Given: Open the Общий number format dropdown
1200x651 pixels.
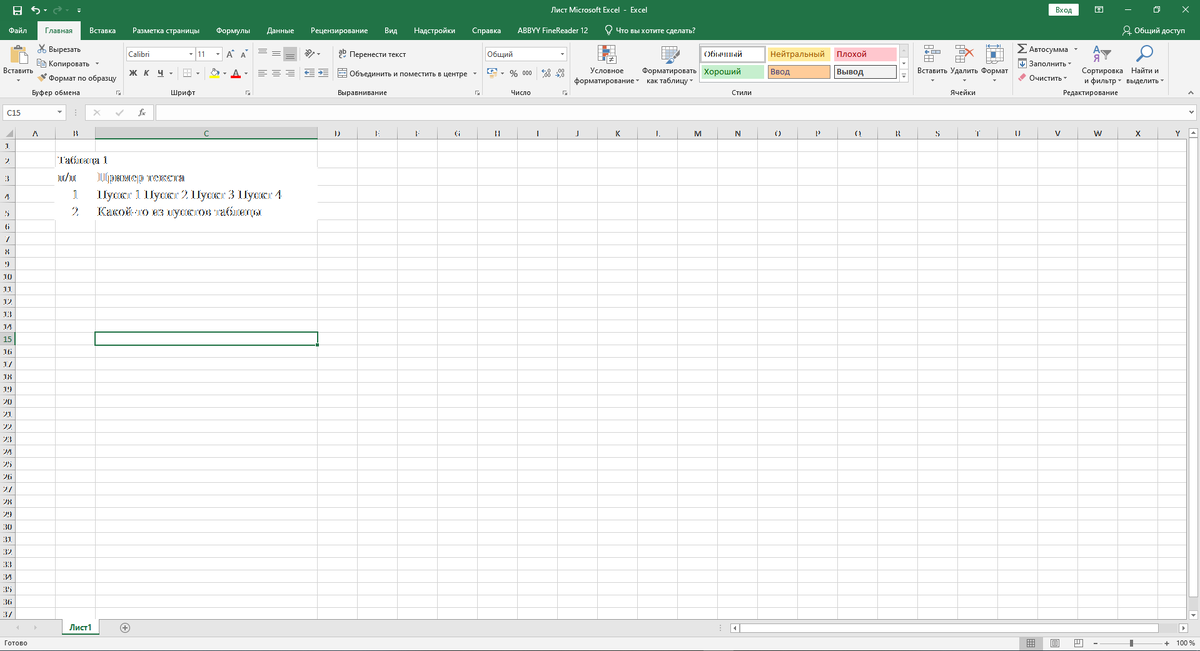Looking at the screenshot, I should [x=562, y=54].
